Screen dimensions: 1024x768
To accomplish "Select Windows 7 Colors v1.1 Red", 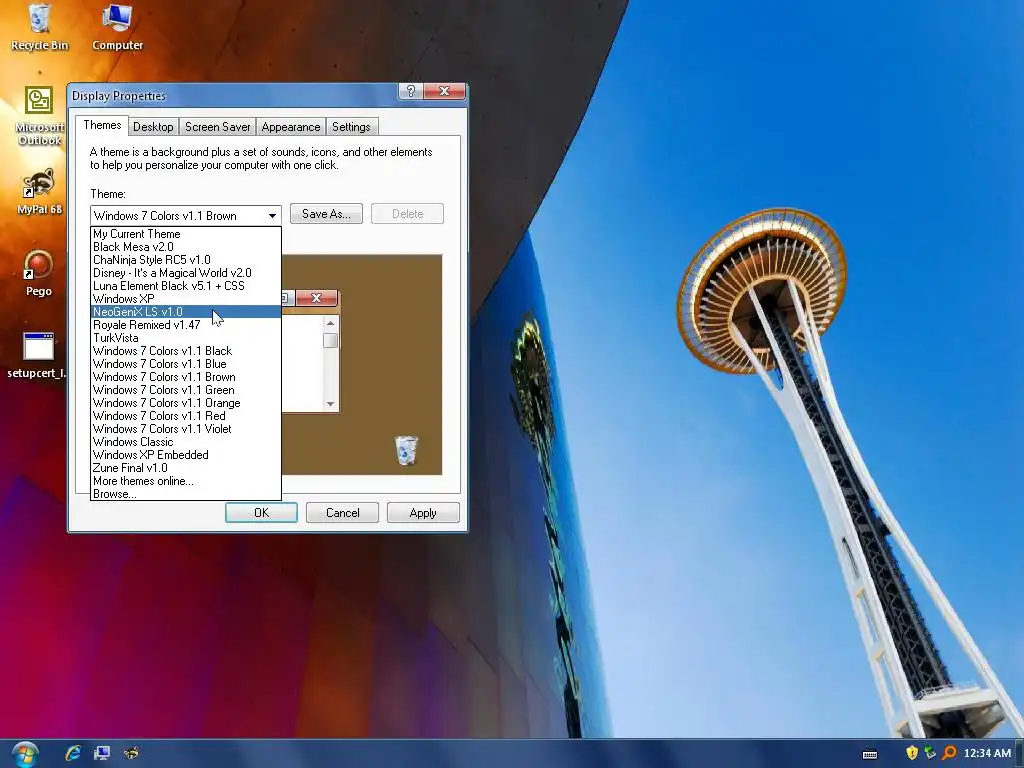I will tap(185, 416).
